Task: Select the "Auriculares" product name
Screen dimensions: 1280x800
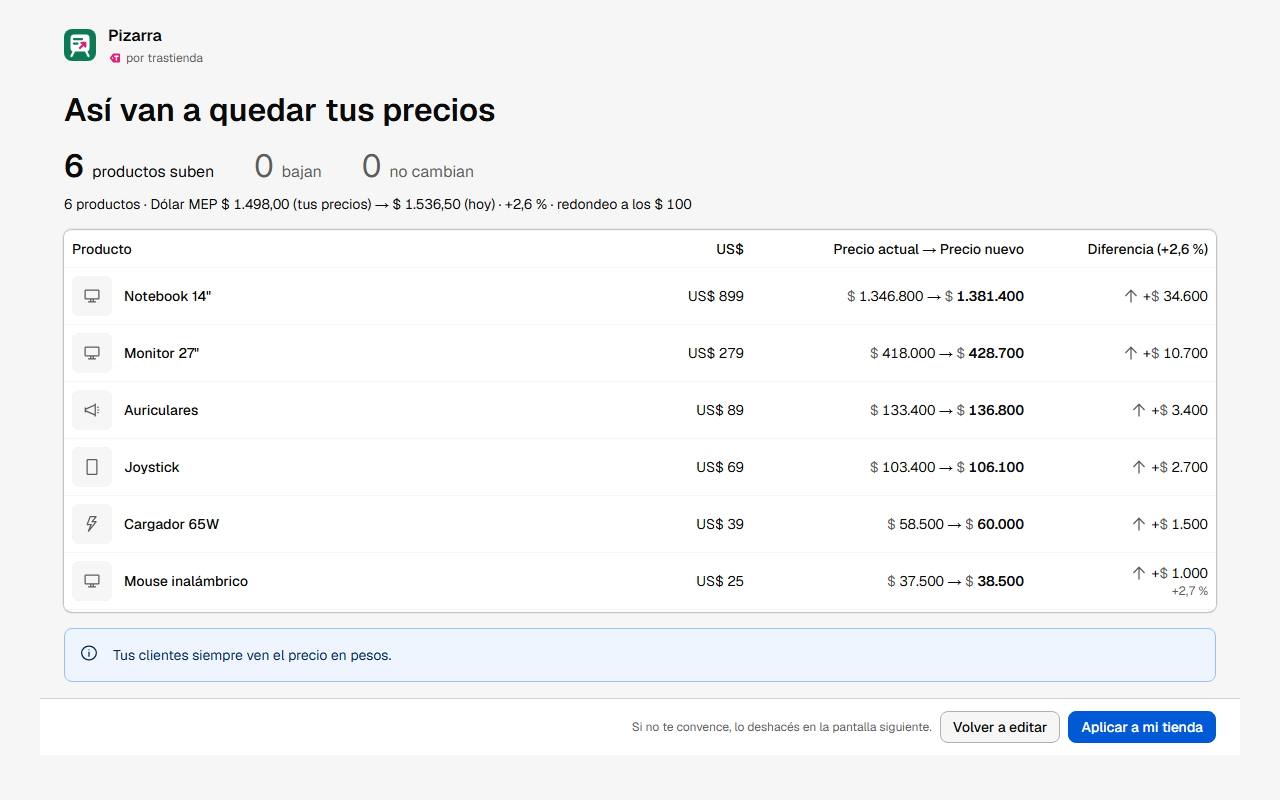Action: [161, 410]
